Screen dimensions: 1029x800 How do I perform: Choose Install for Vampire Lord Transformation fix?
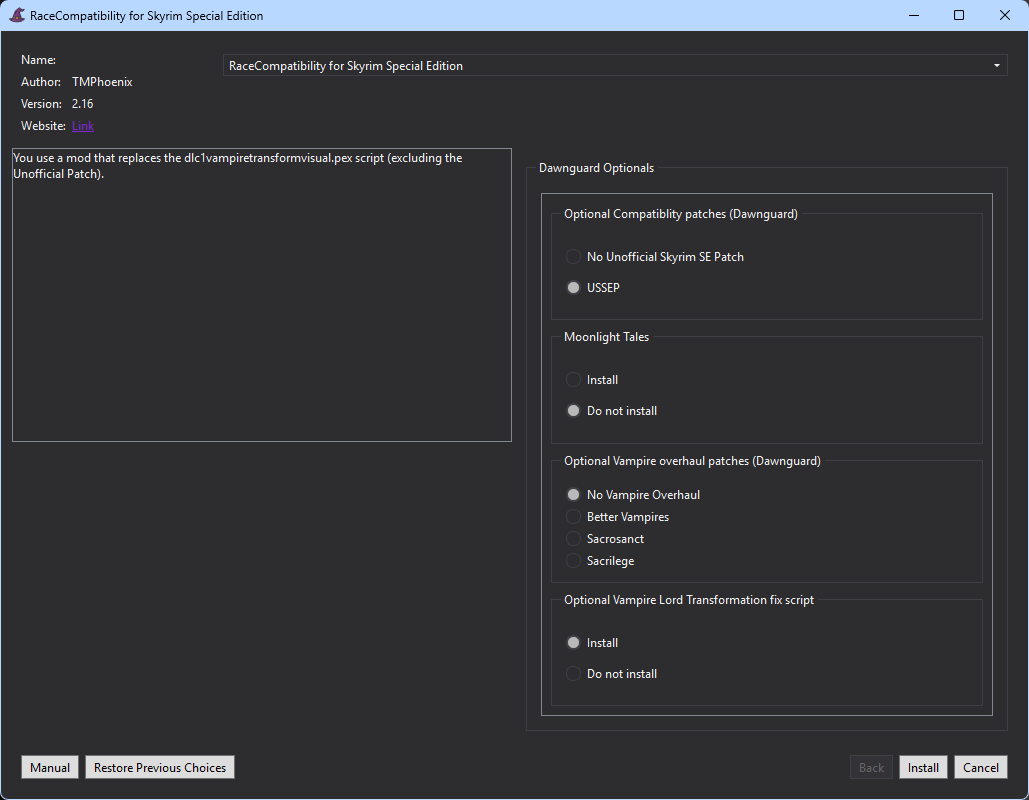click(592, 643)
